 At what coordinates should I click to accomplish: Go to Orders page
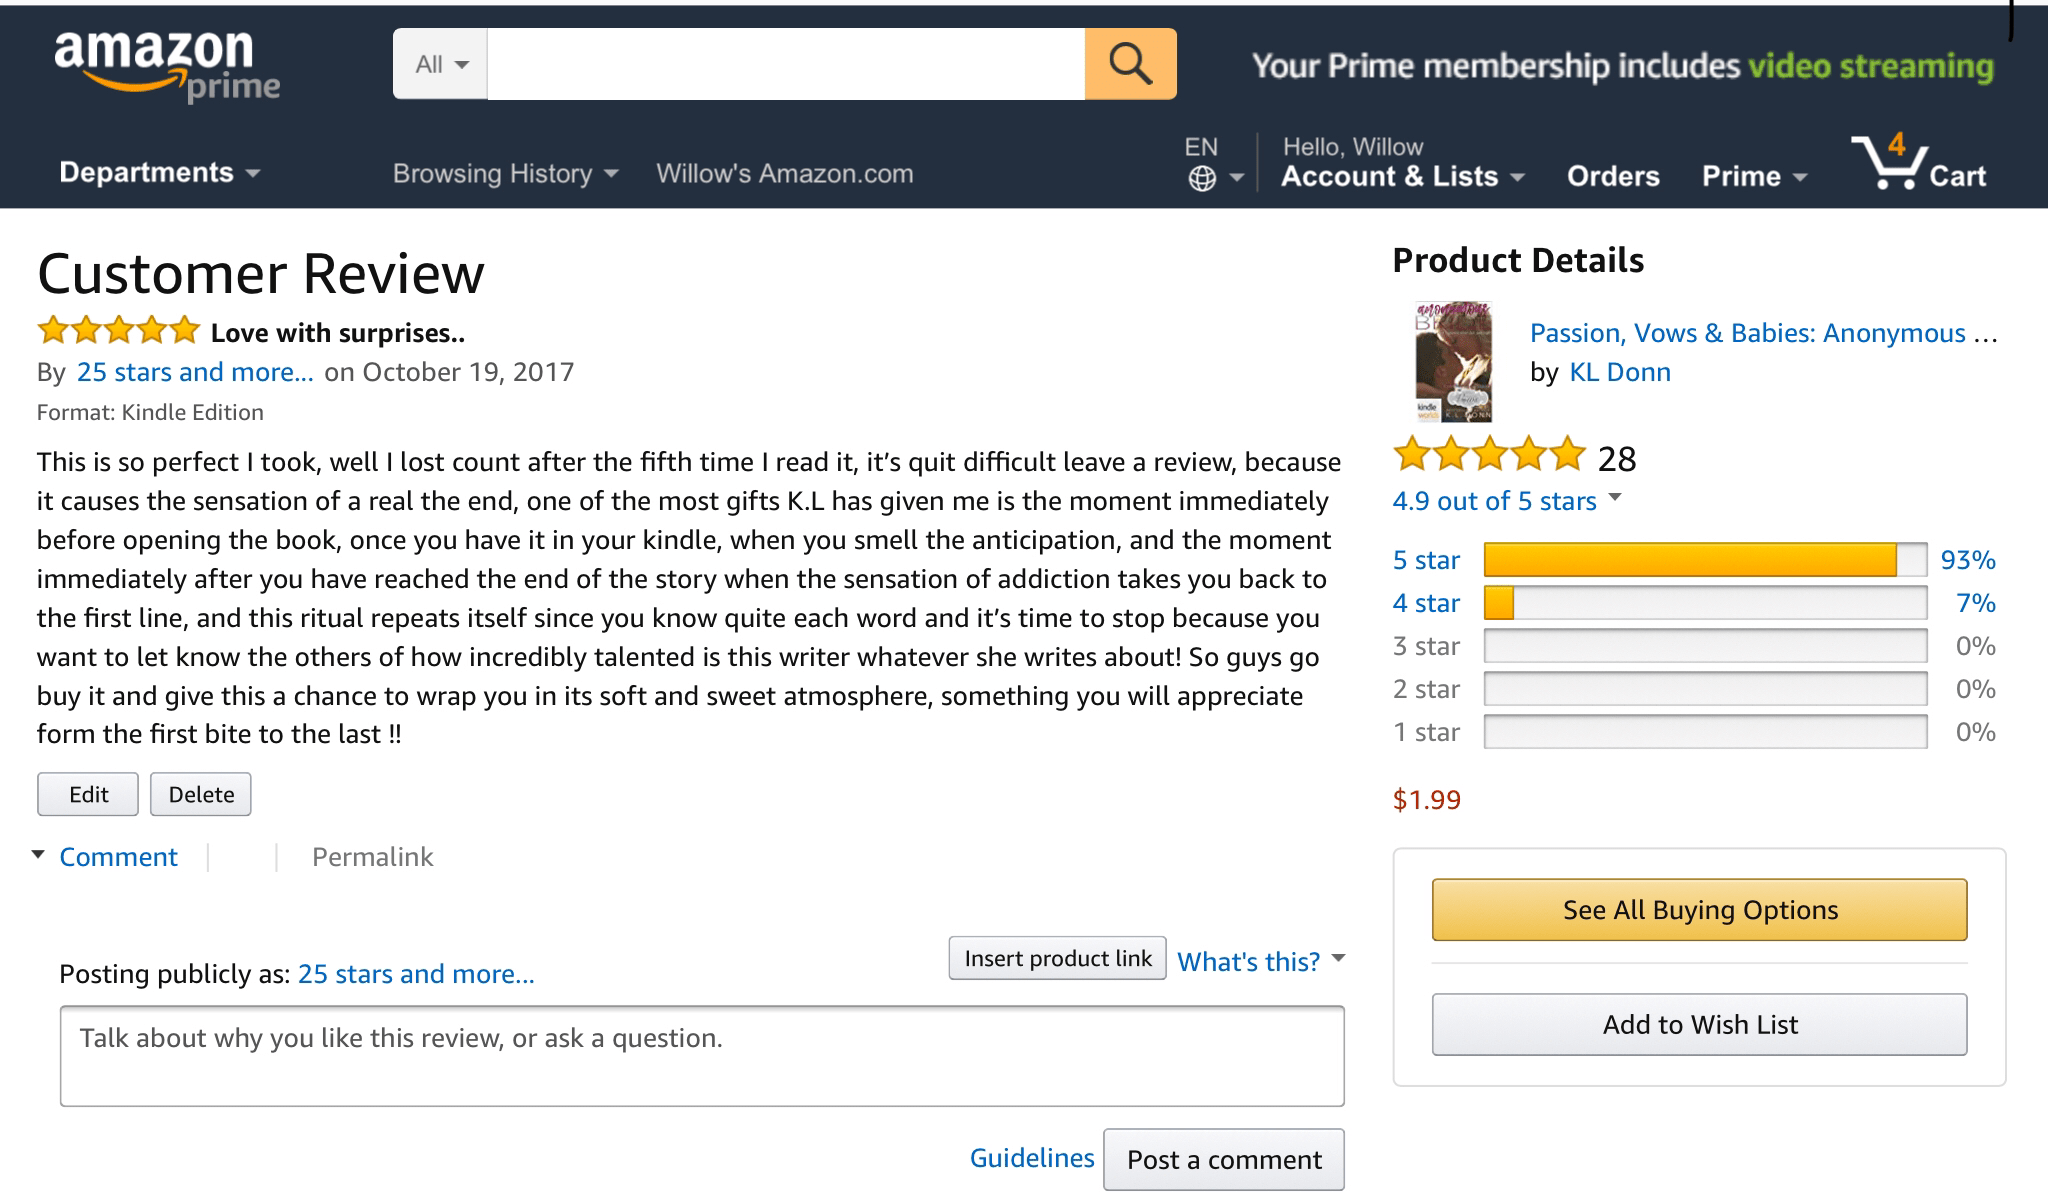pyautogui.click(x=1612, y=176)
